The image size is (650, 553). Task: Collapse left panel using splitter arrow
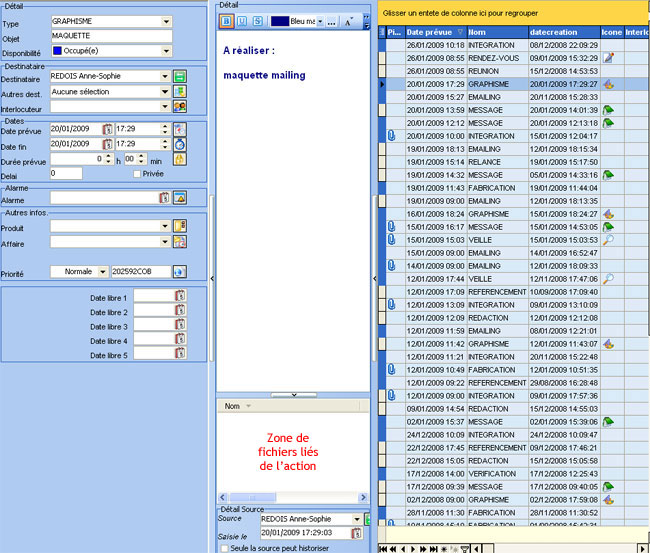tap(212, 279)
